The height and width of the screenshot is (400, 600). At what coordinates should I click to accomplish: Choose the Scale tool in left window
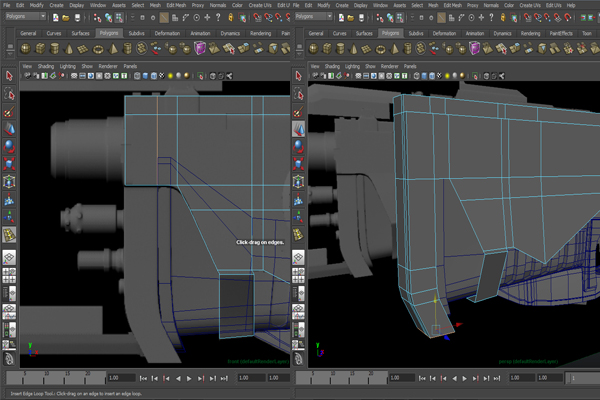pos(9,164)
